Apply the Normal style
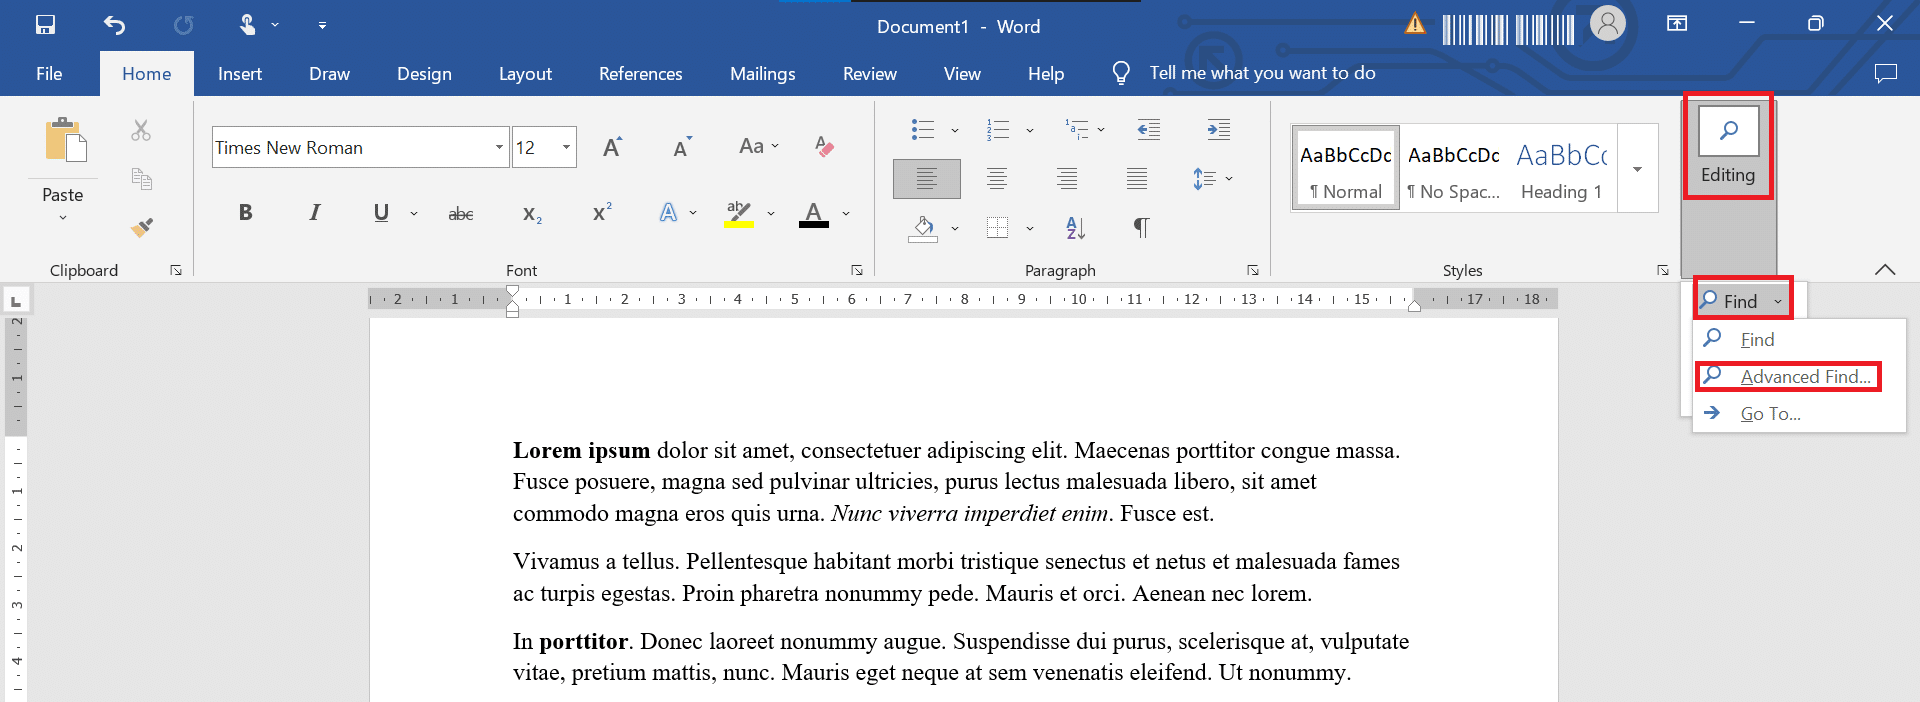1920x702 pixels. (x=1346, y=169)
